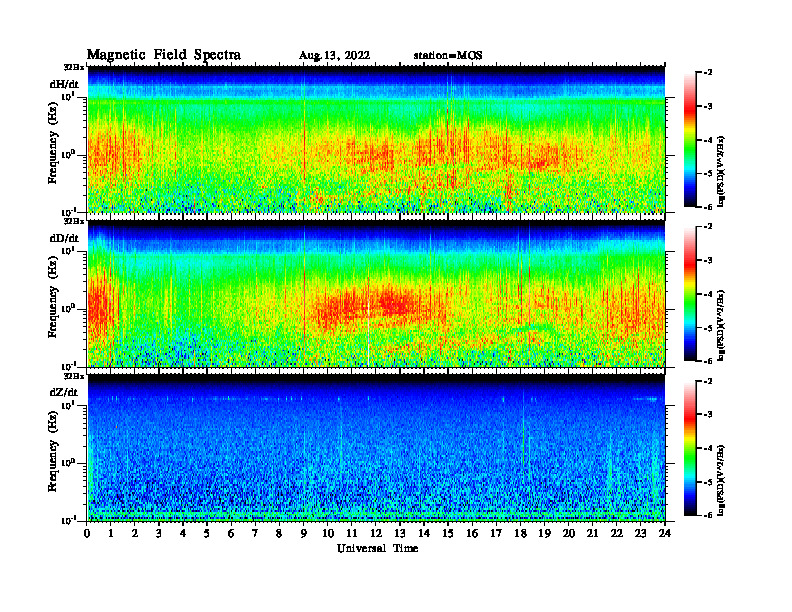Click the -6 value on dH/dt color bar

(x=708, y=207)
